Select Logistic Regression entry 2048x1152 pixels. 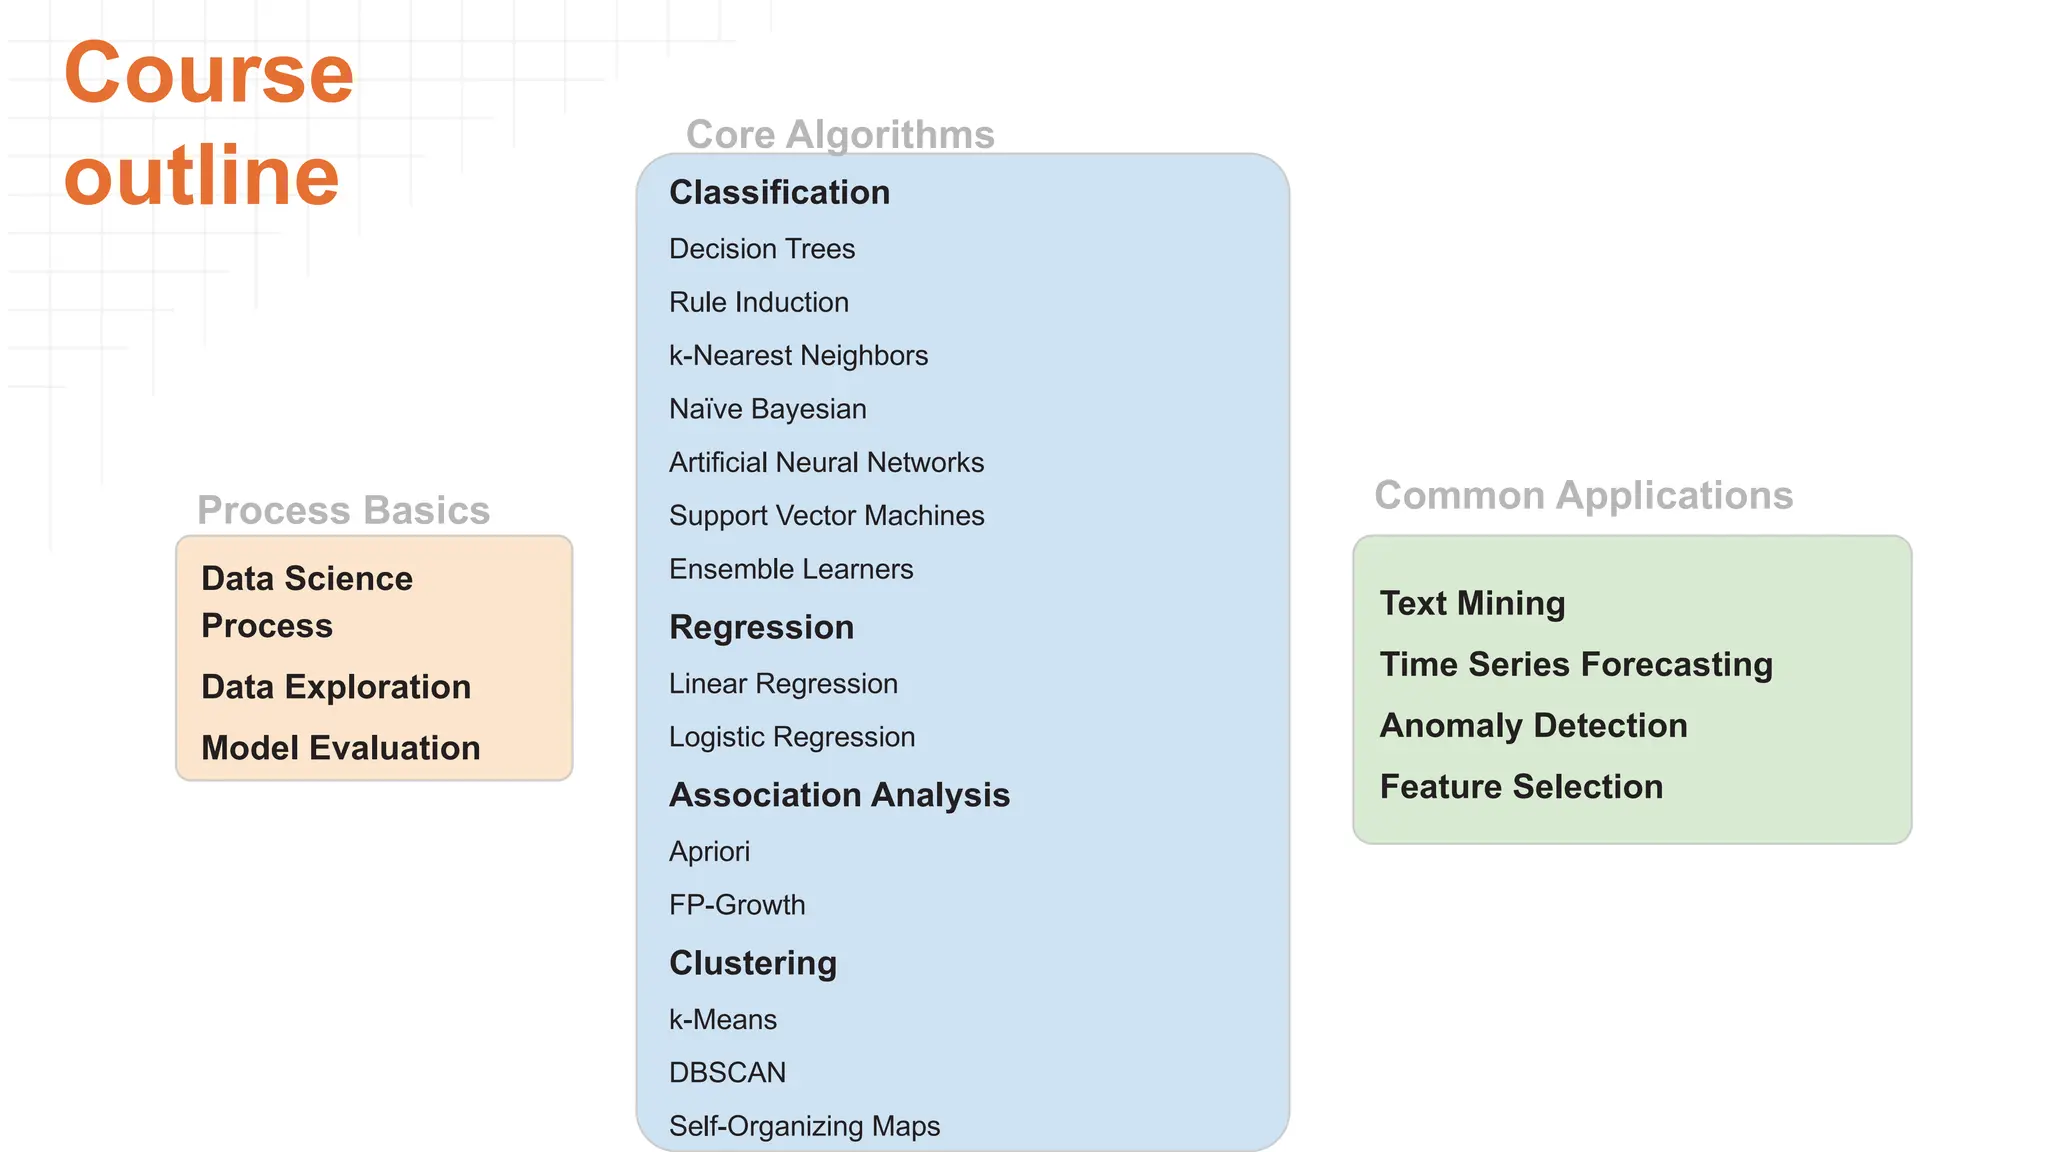[x=791, y=737]
